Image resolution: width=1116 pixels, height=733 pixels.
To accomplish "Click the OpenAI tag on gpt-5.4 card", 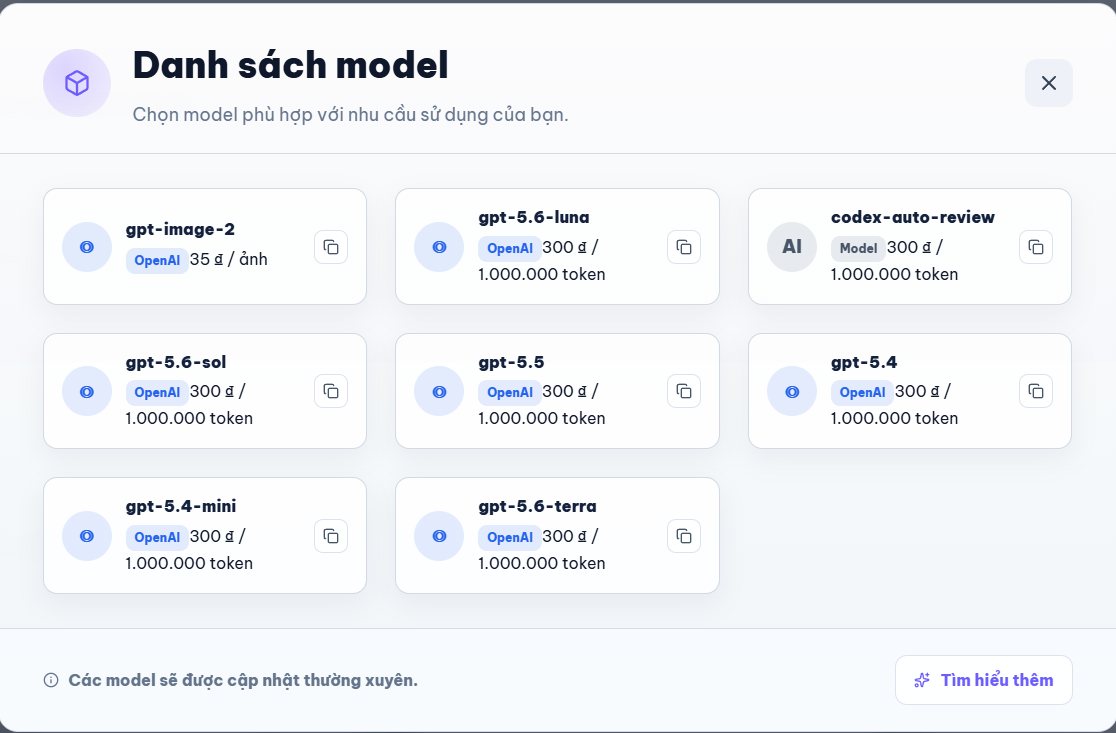I will click(862, 392).
